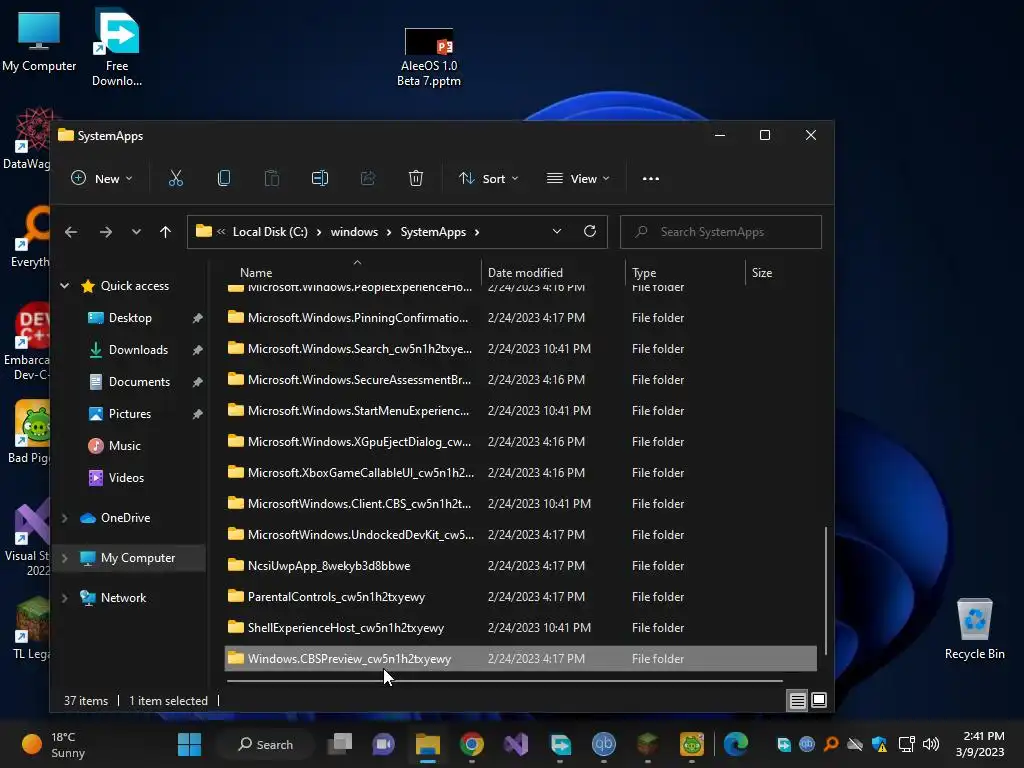This screenshot has width=1024, height=768.
Task: Open the New item dropdown
Action: click(x=102, y=178)
